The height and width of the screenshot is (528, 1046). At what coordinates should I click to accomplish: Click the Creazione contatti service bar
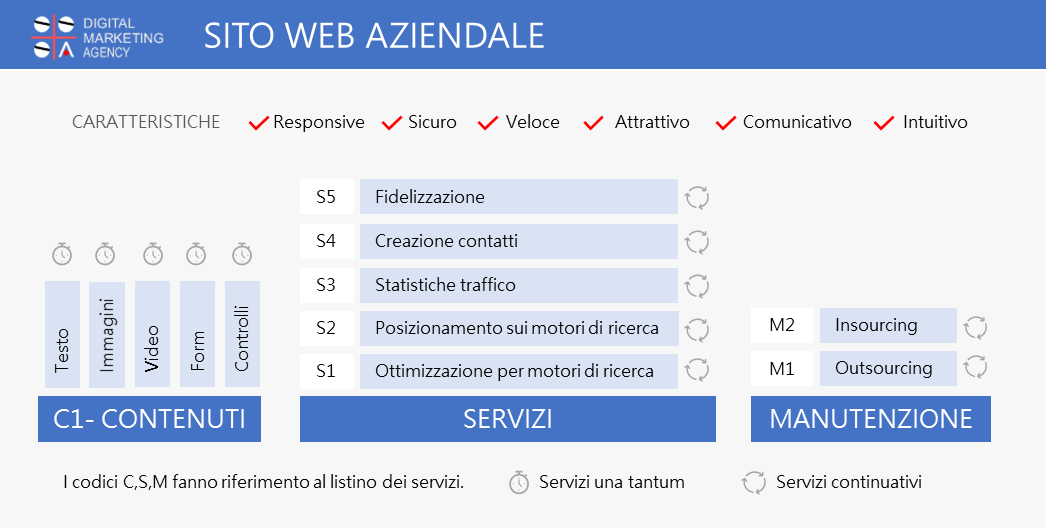click(x=519, y=241)
